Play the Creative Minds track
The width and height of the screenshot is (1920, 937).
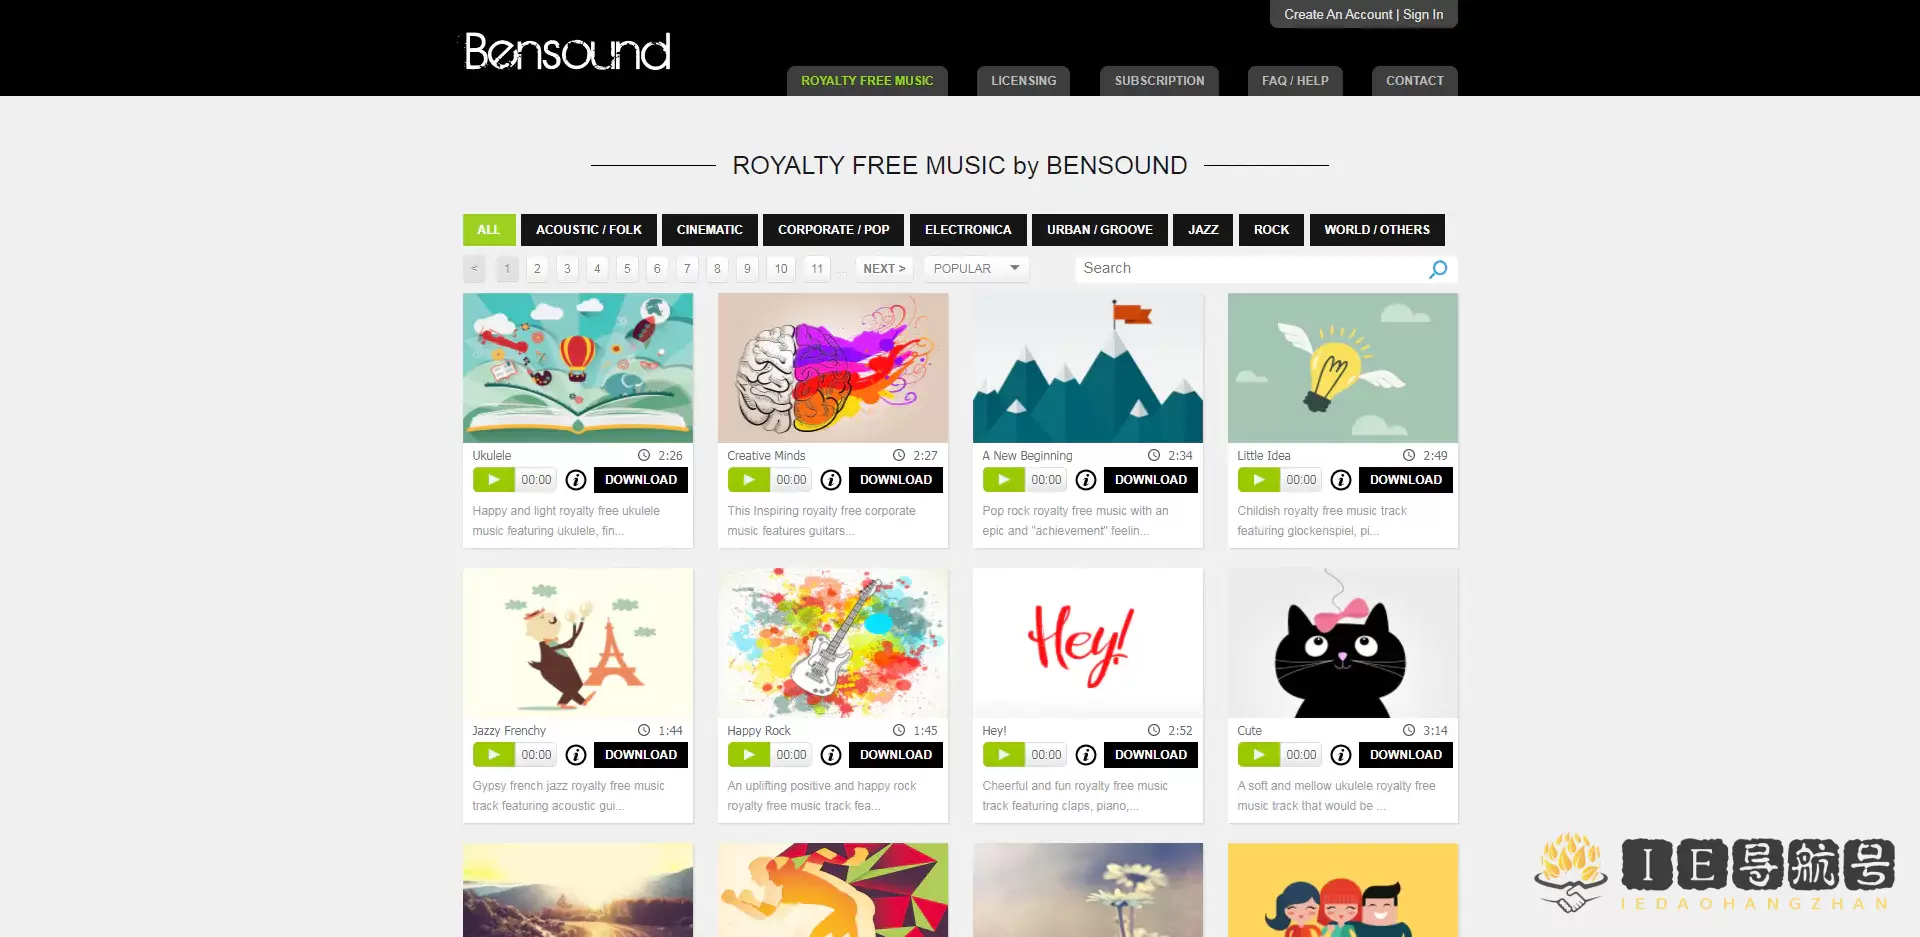point(748,480)
